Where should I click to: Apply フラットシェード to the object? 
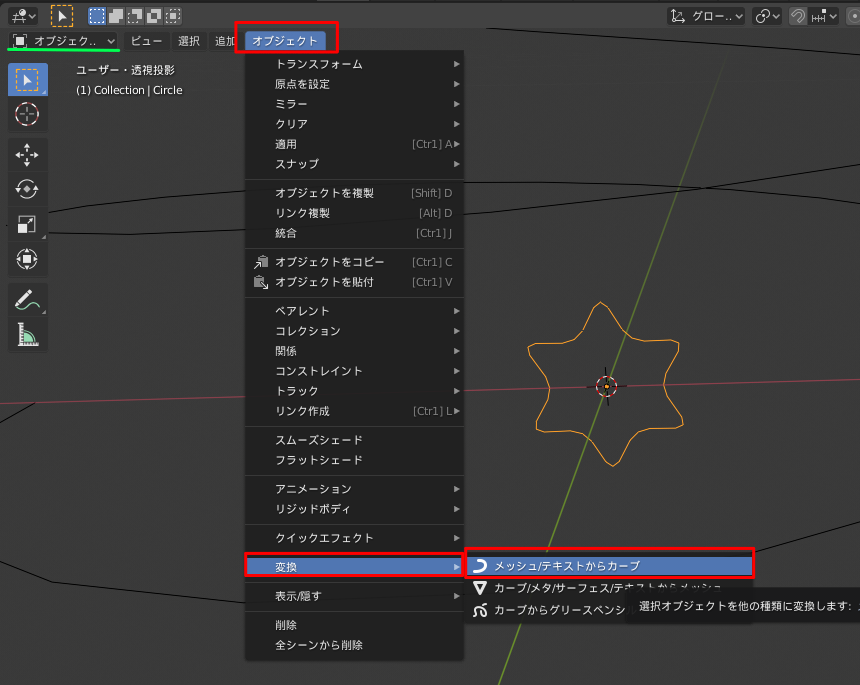click(354, 460)
